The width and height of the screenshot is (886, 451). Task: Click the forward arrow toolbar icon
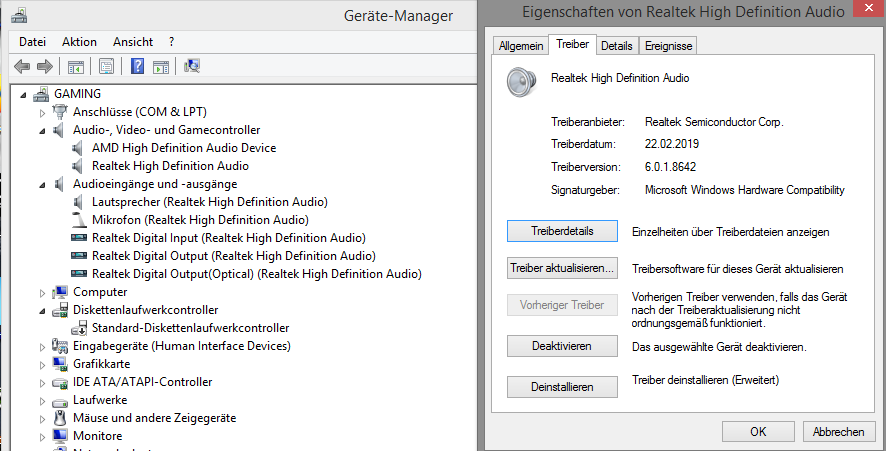(44, 67)
